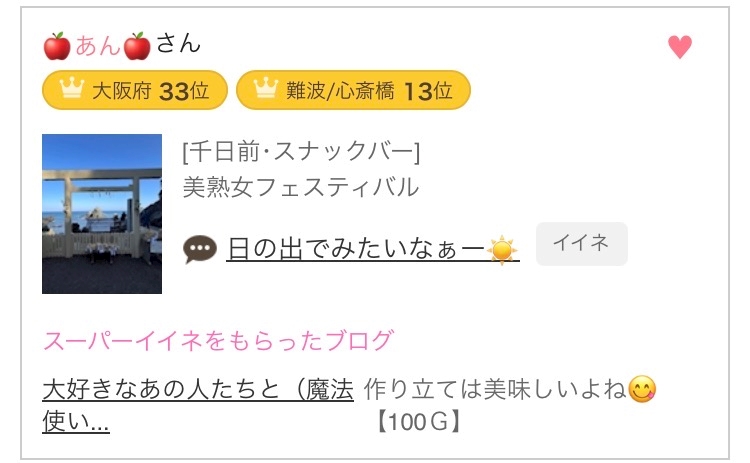The height and width of the screenshot is (463, 750).
Task: Open the 難波/心斎橋 13位 ranking badge
Action: (x=353, y=91)
